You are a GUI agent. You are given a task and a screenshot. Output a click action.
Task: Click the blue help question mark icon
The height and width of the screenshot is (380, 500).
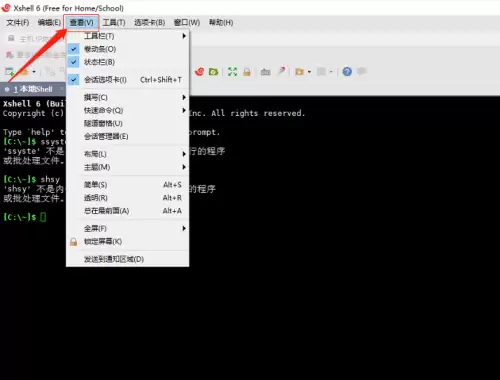[x=347, y=71]
